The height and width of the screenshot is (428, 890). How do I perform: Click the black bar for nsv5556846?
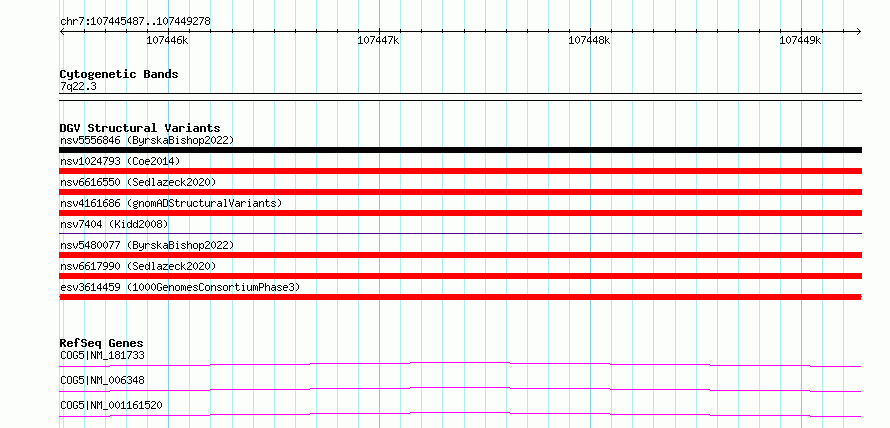click(460, 150)
